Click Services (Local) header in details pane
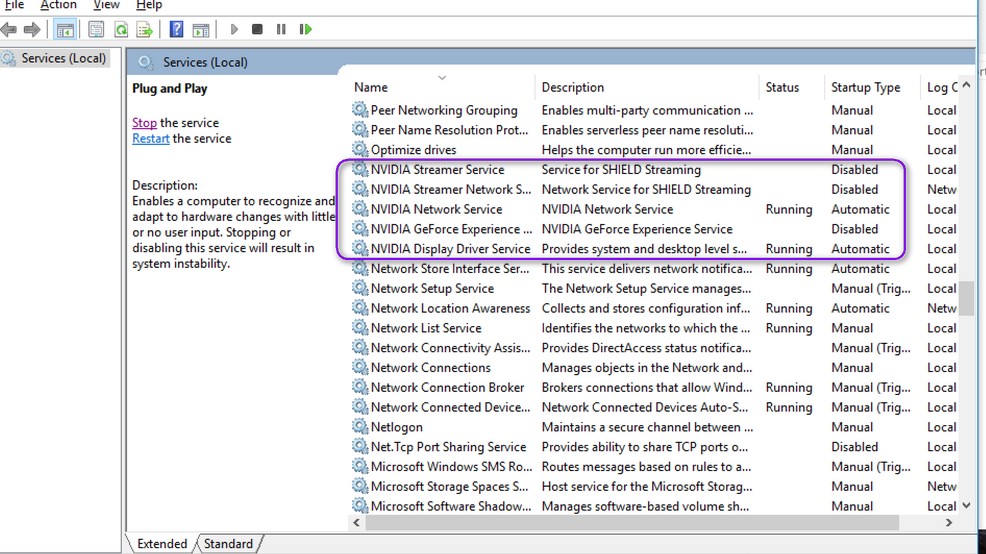The image size is (986, 554). coord(205,62)
